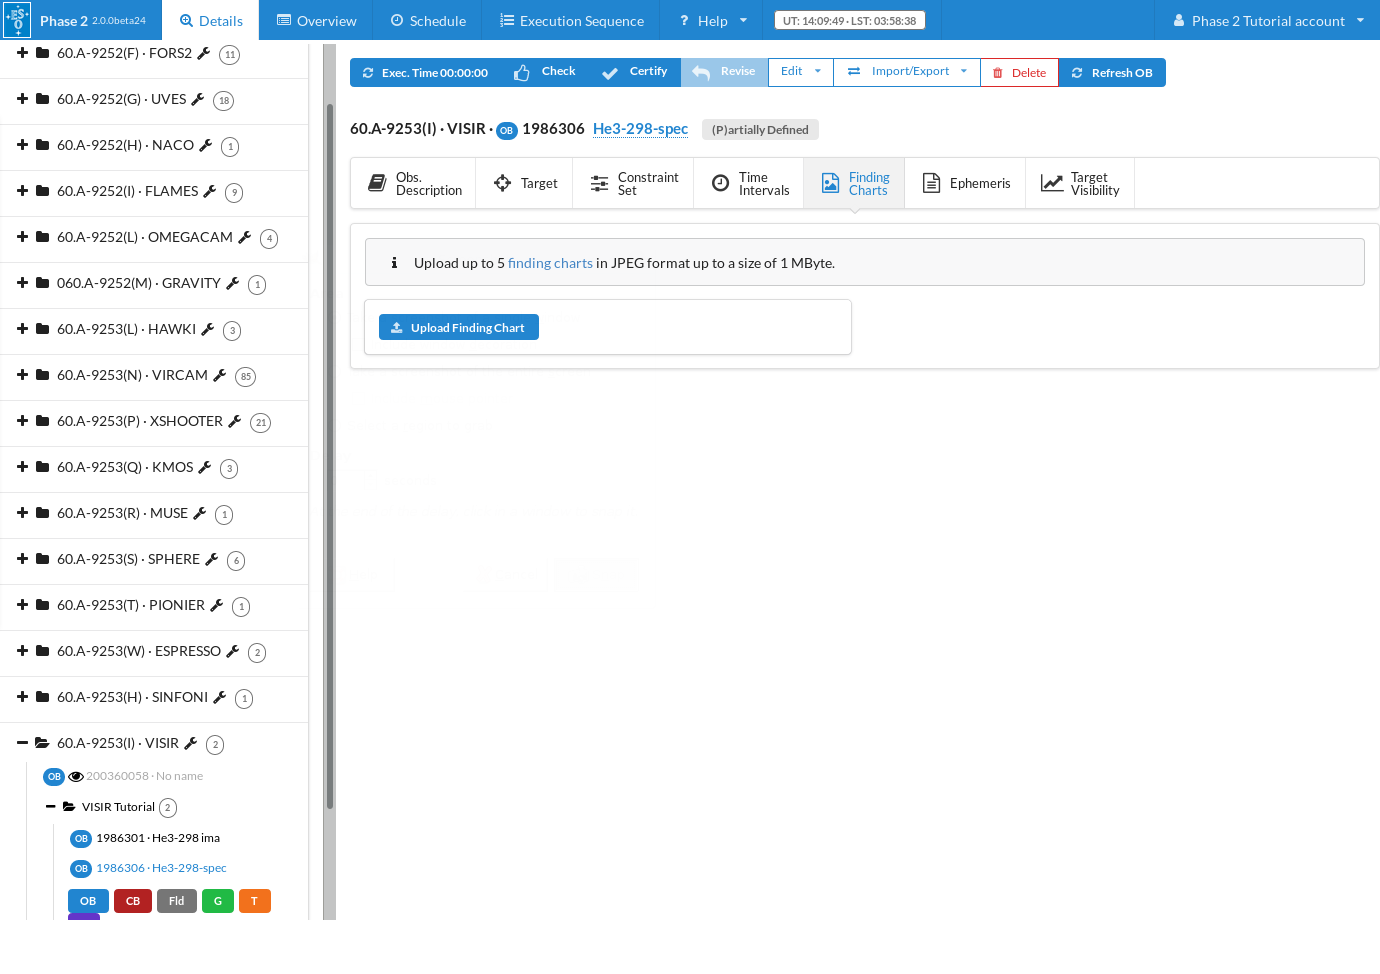Click the orange T button
This screenshot has width=1380, height=974.
tap(254, 901)
